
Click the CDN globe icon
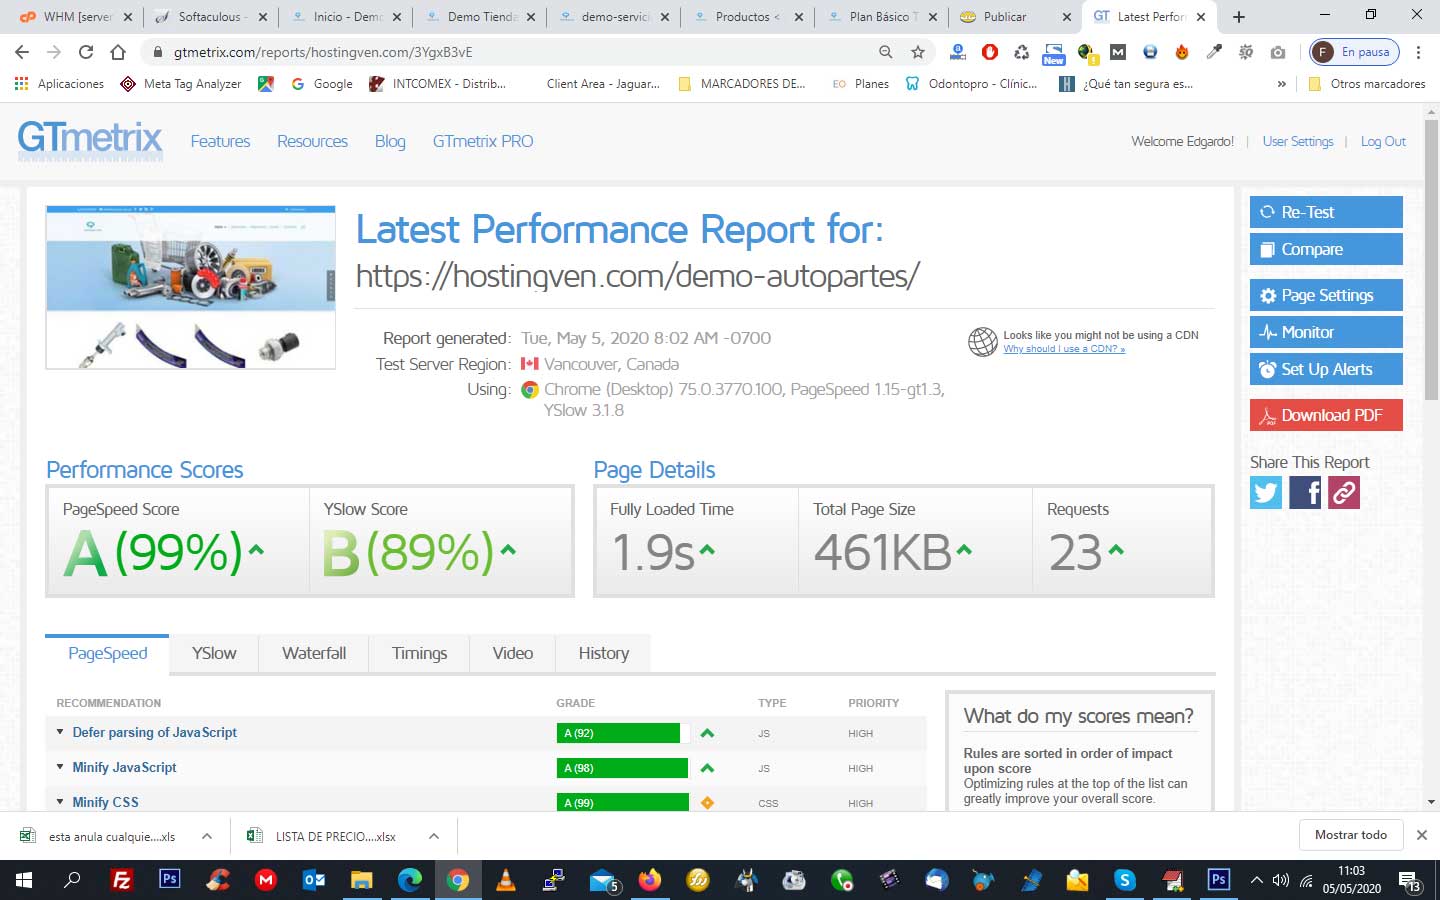pyautogui.click(x=983, y=342)
